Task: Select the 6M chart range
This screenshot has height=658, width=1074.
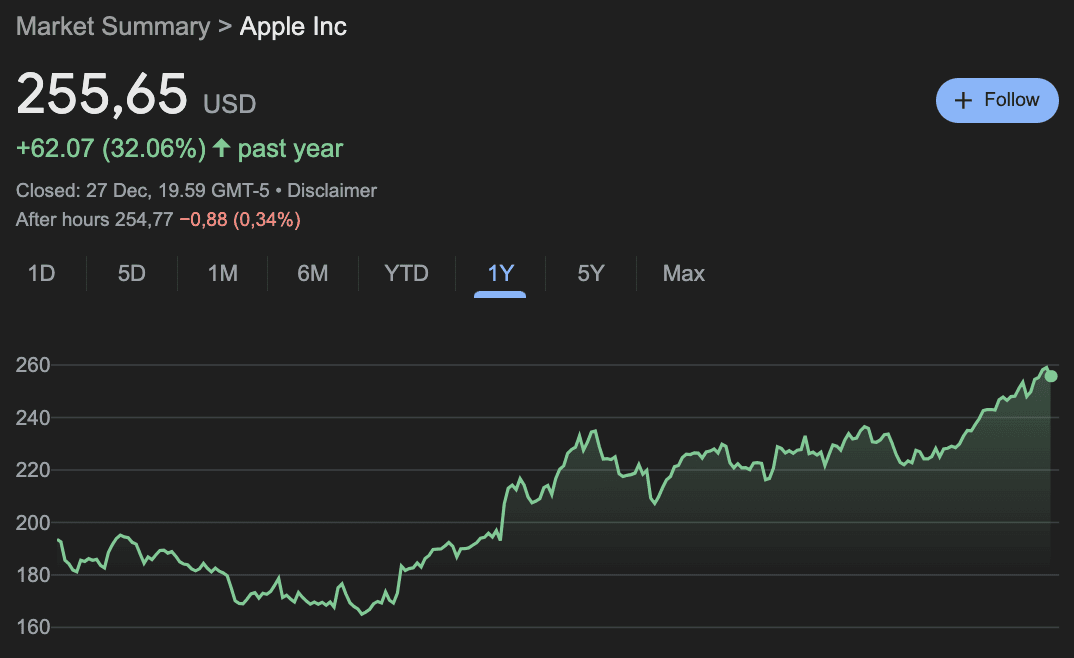Action: pyautogui.click(x=313, y=273)
